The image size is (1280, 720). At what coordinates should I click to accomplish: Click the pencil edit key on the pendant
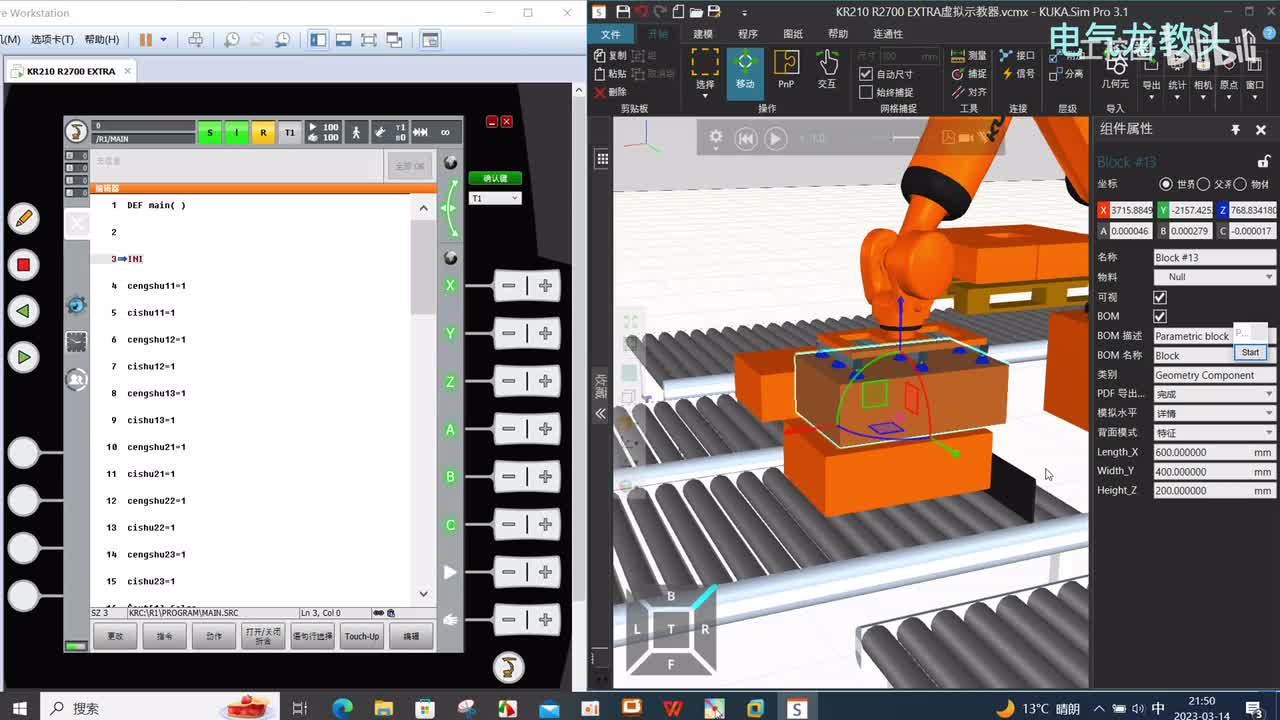coord(23,217)
